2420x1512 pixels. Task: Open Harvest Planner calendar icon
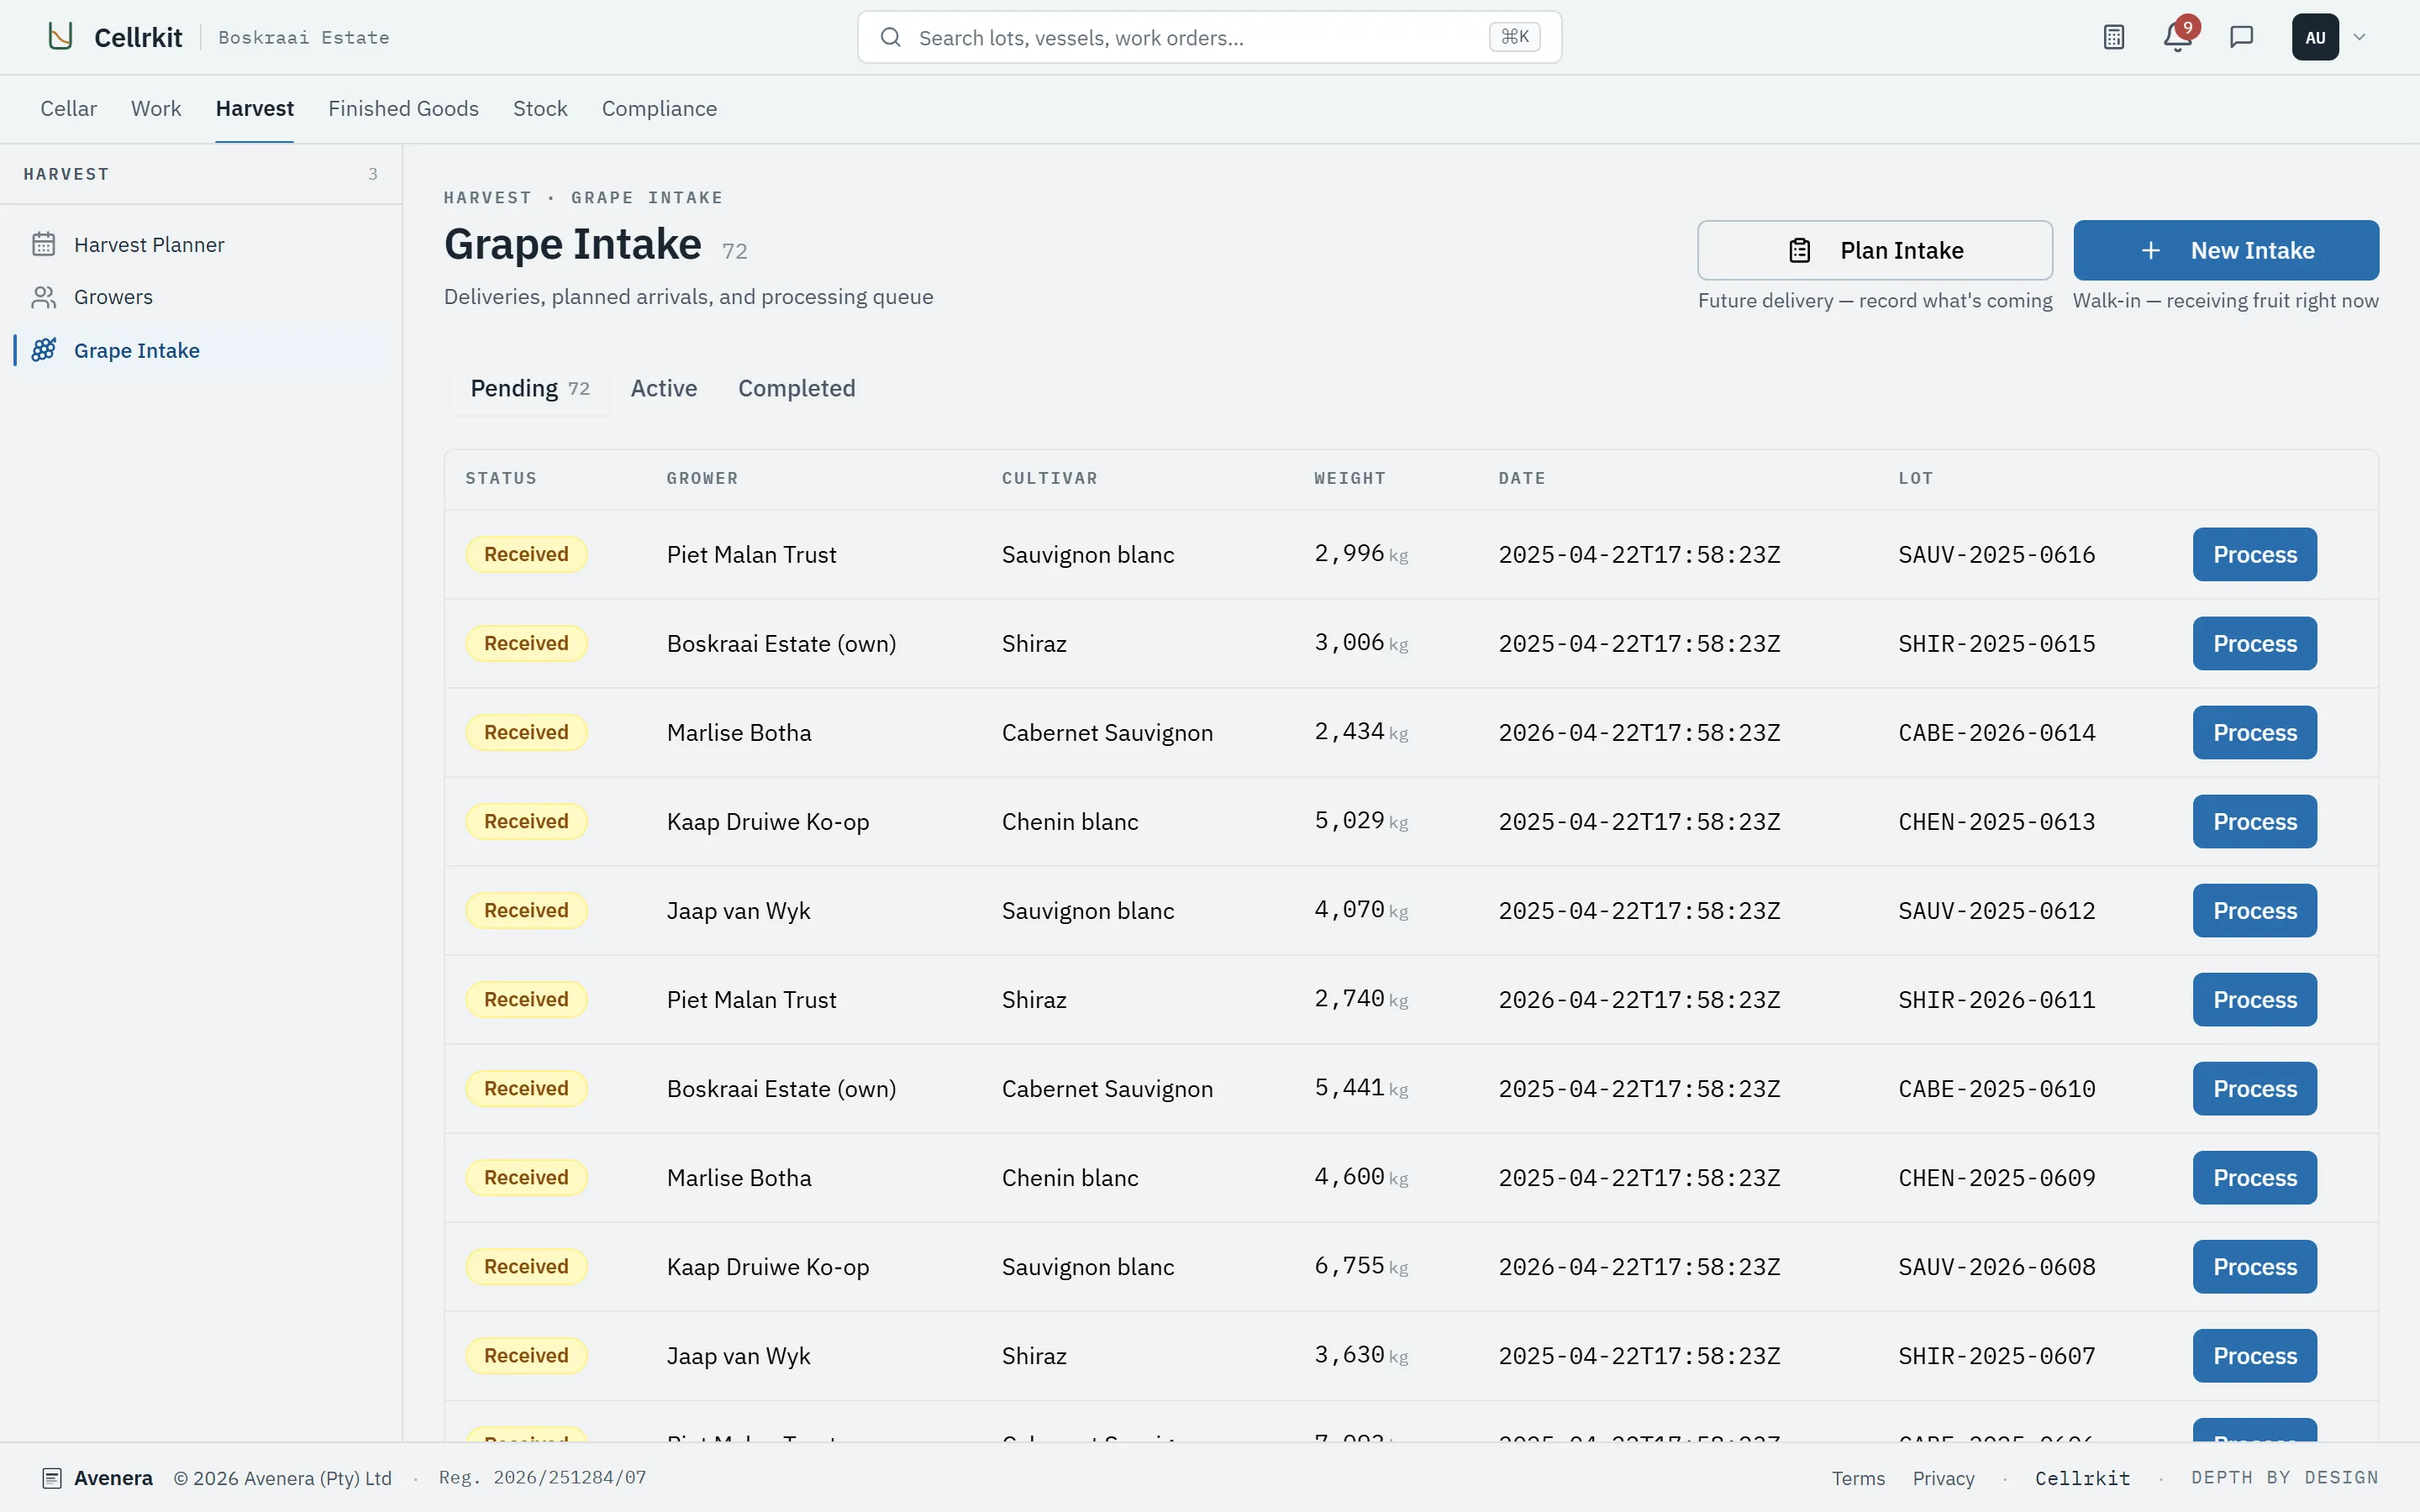point(43,244)
